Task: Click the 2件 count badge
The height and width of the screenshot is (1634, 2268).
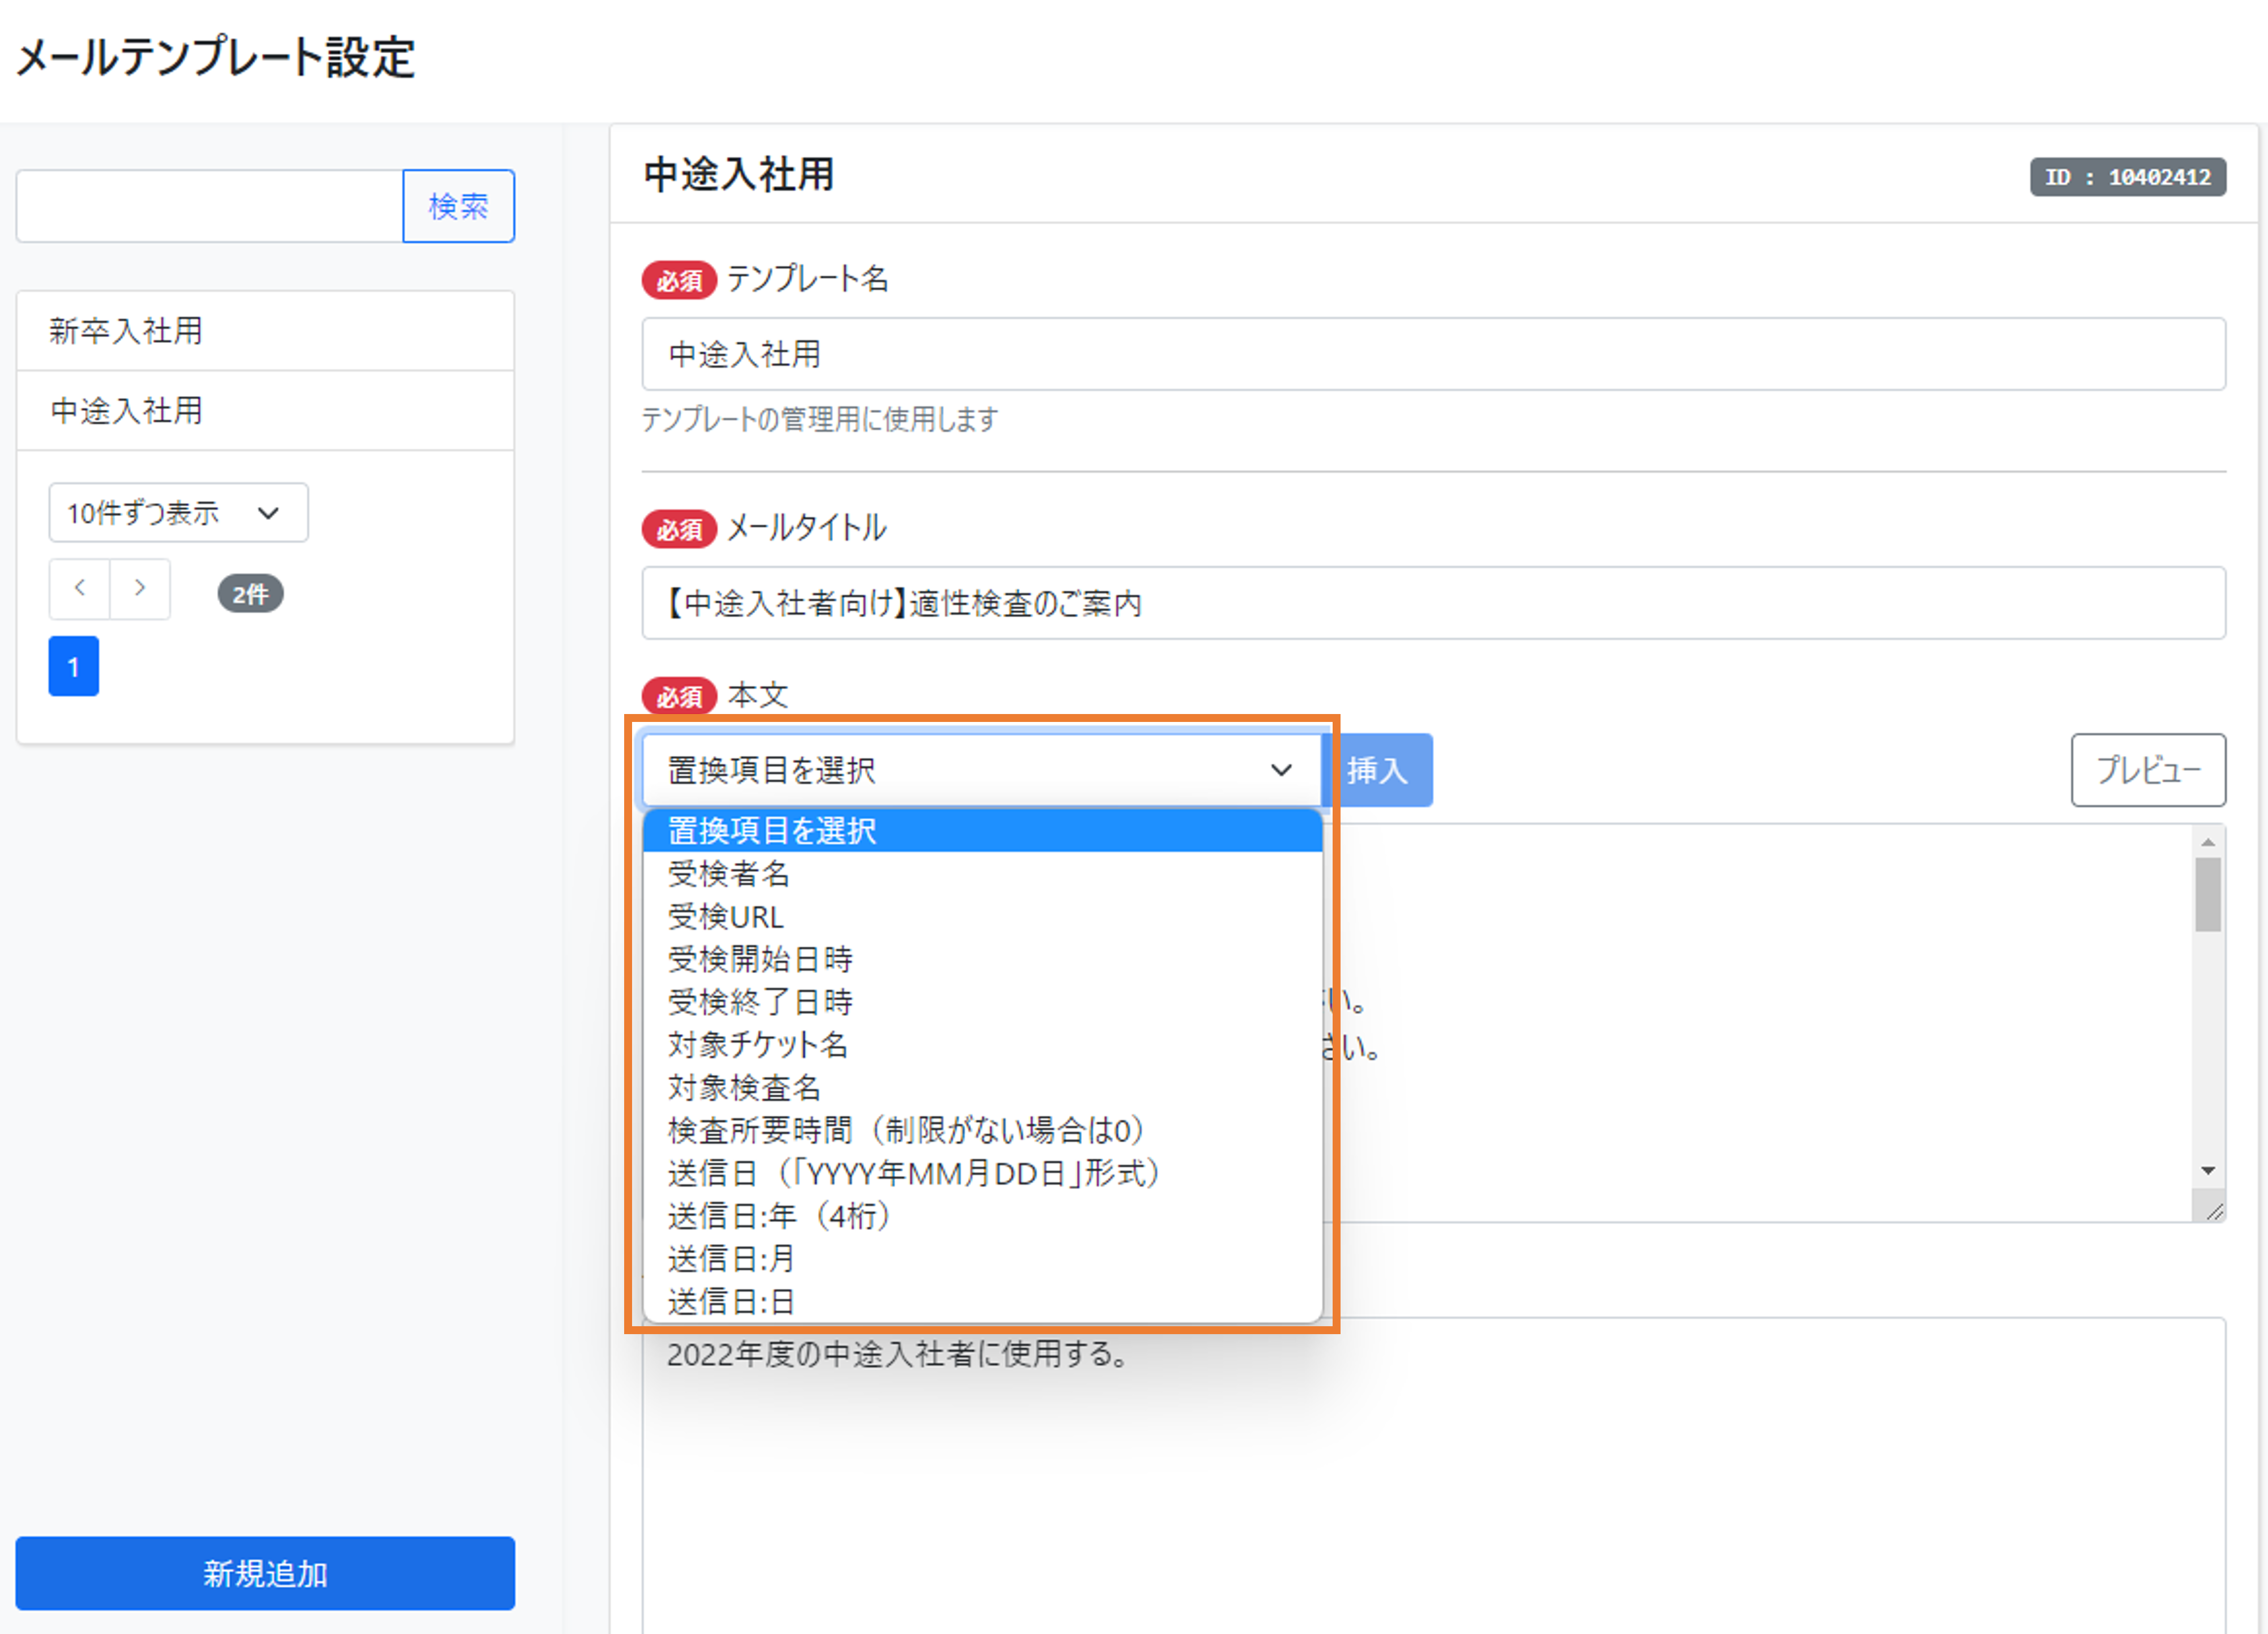Action: pyautogui.click(x=250, y=594)
